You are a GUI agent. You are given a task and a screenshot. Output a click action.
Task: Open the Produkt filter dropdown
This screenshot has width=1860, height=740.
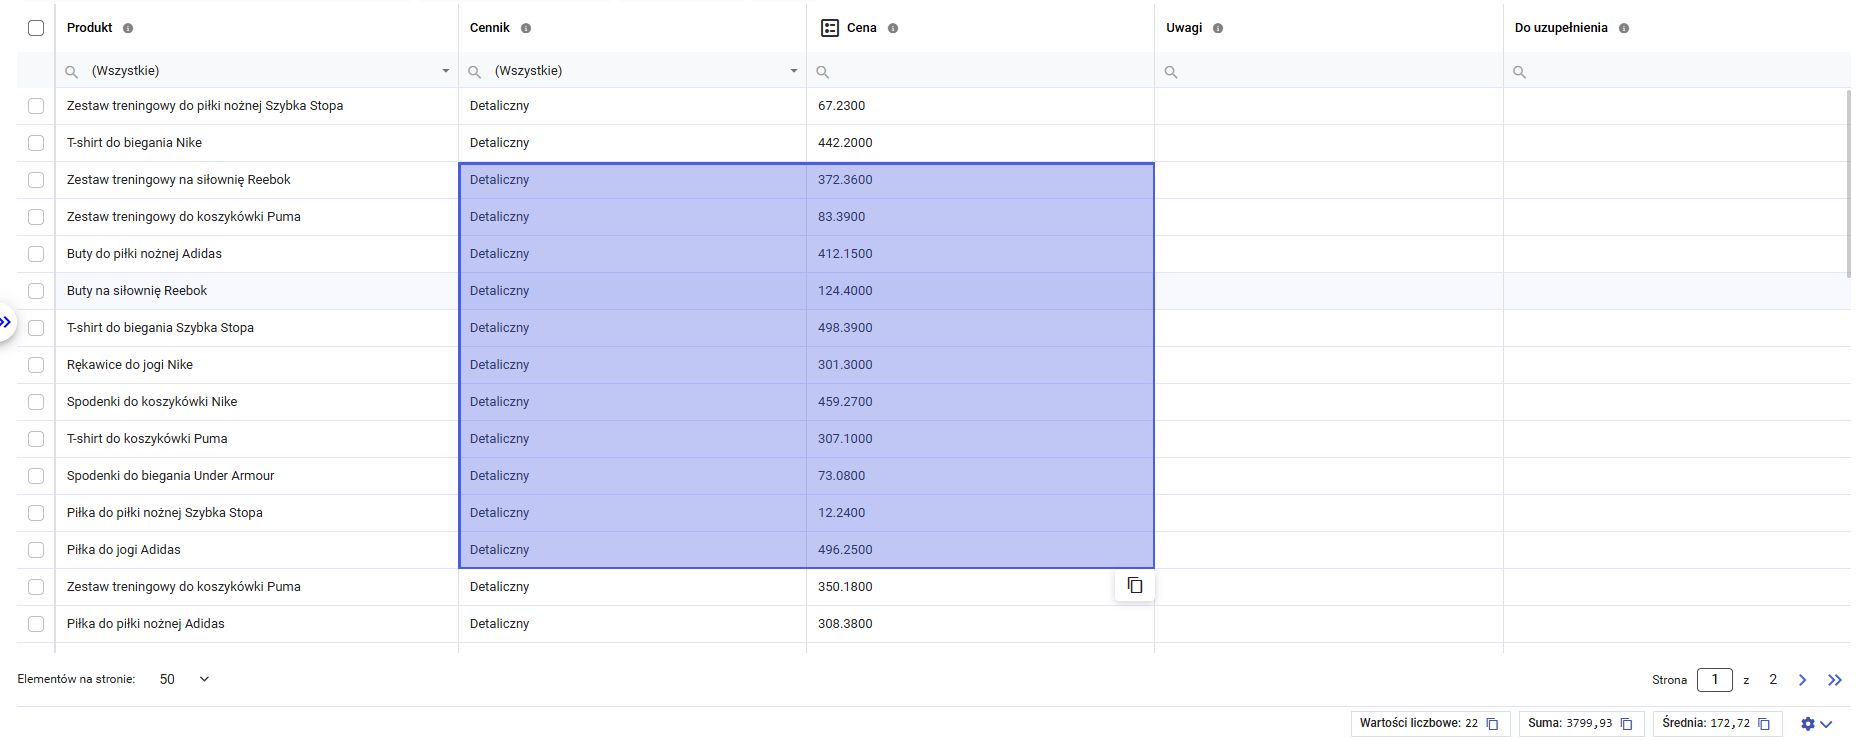(445, 71)
